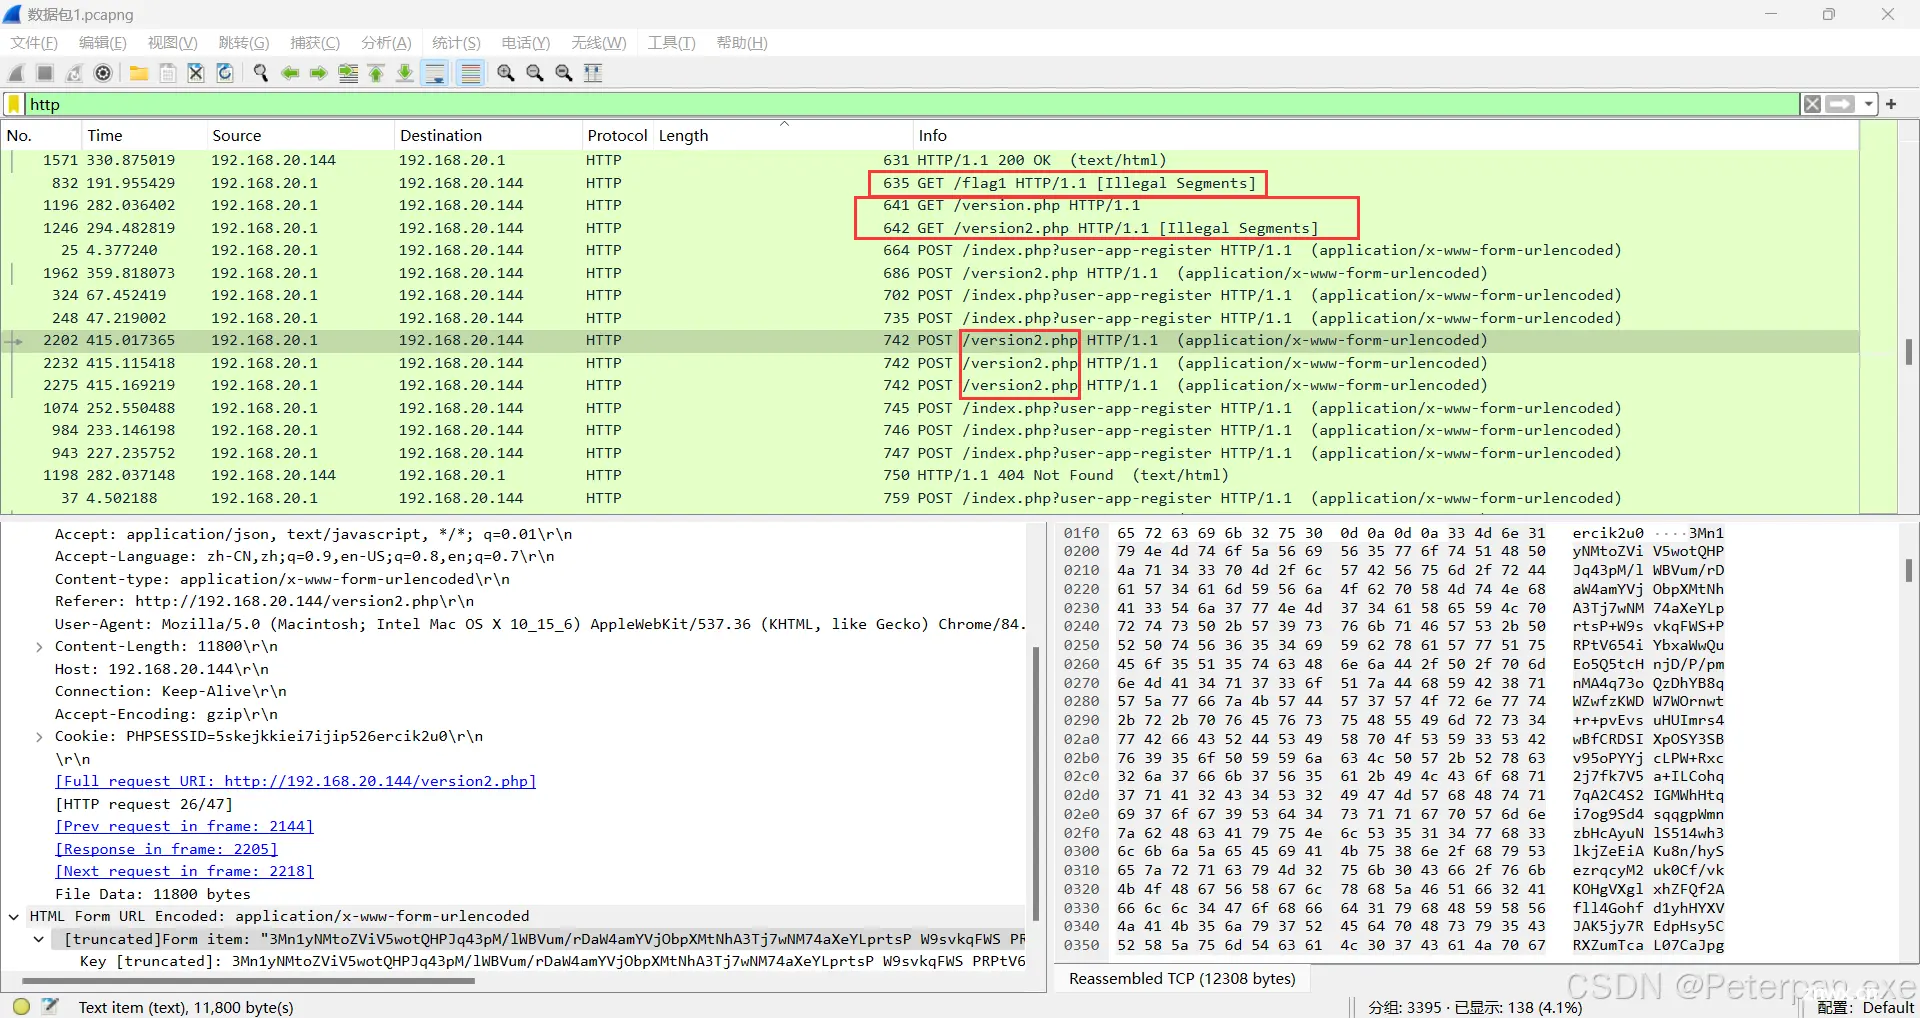Select packet 2232 POST /version2.php row

pos(930,363)
